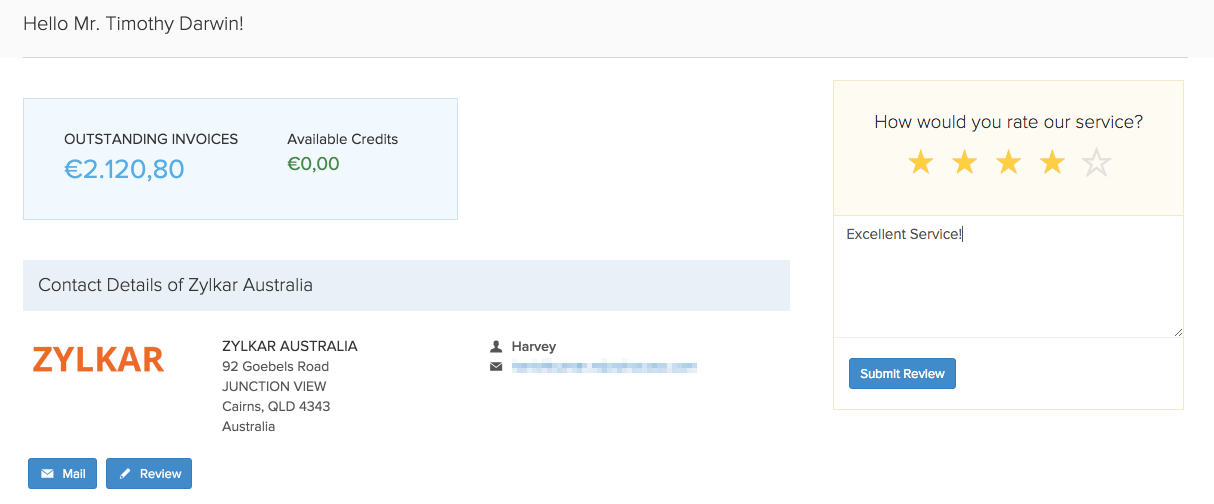Image resolution: width=1214 pixels, height=504 pixels.
Task: Choose the third rating star
Action: tap(1008, 162)
